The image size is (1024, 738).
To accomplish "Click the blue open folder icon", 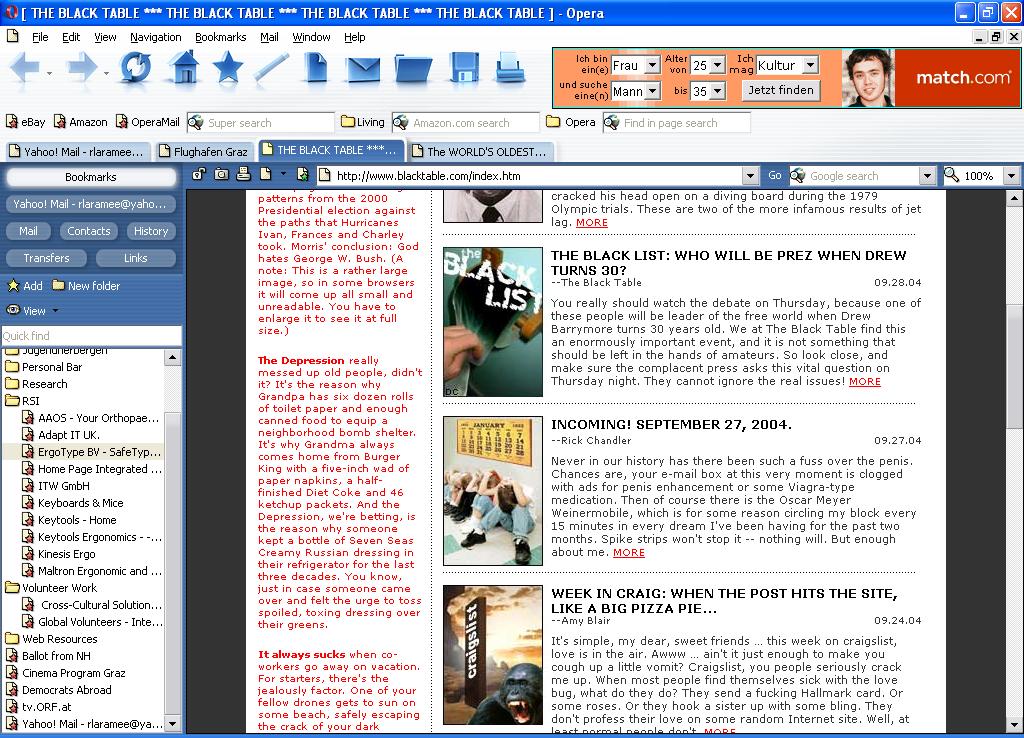I will pyautogui.click(x=413, y=69).
